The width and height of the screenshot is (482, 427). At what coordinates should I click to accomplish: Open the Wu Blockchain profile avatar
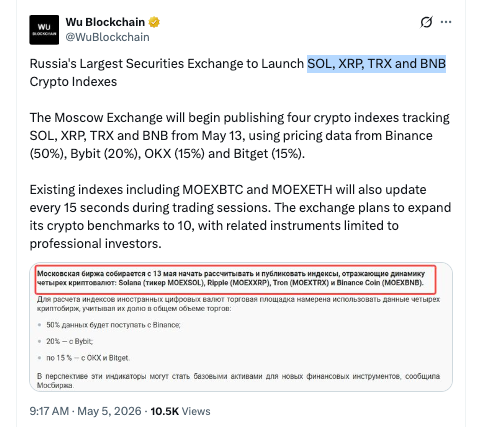[44, 30]
